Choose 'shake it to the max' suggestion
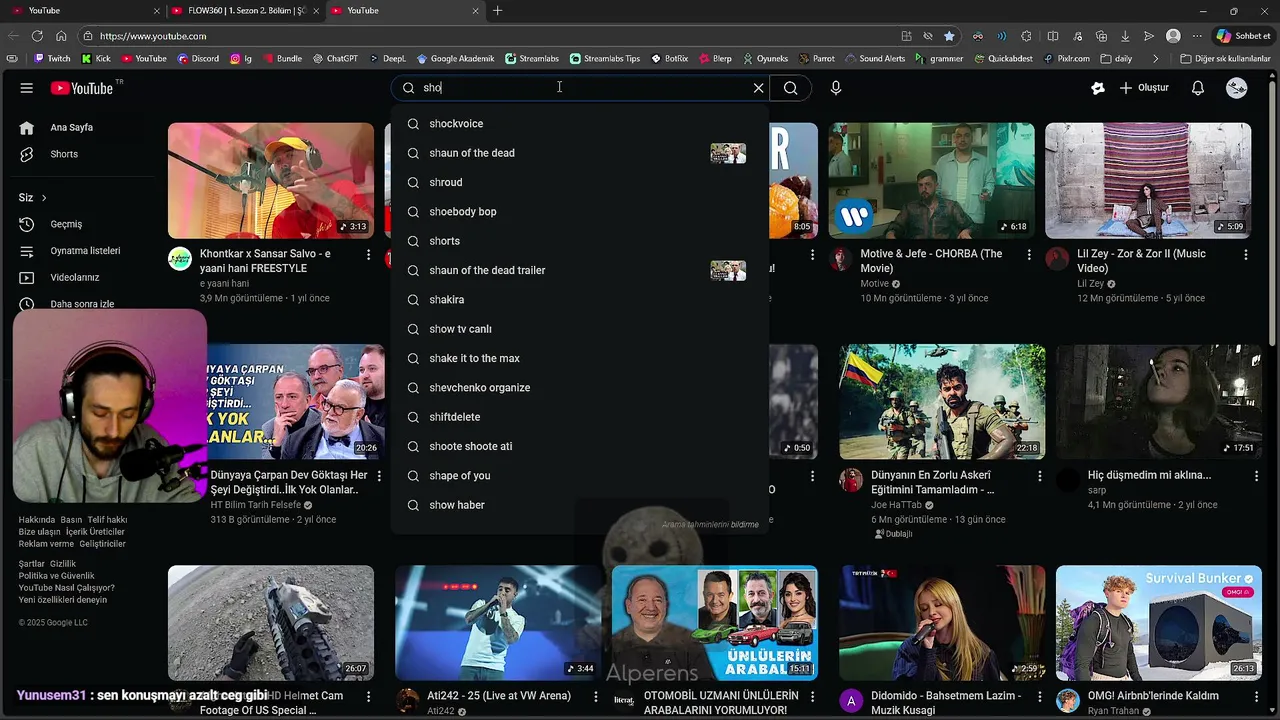This screenshot has height=720, width=1280. coord(580,358)
